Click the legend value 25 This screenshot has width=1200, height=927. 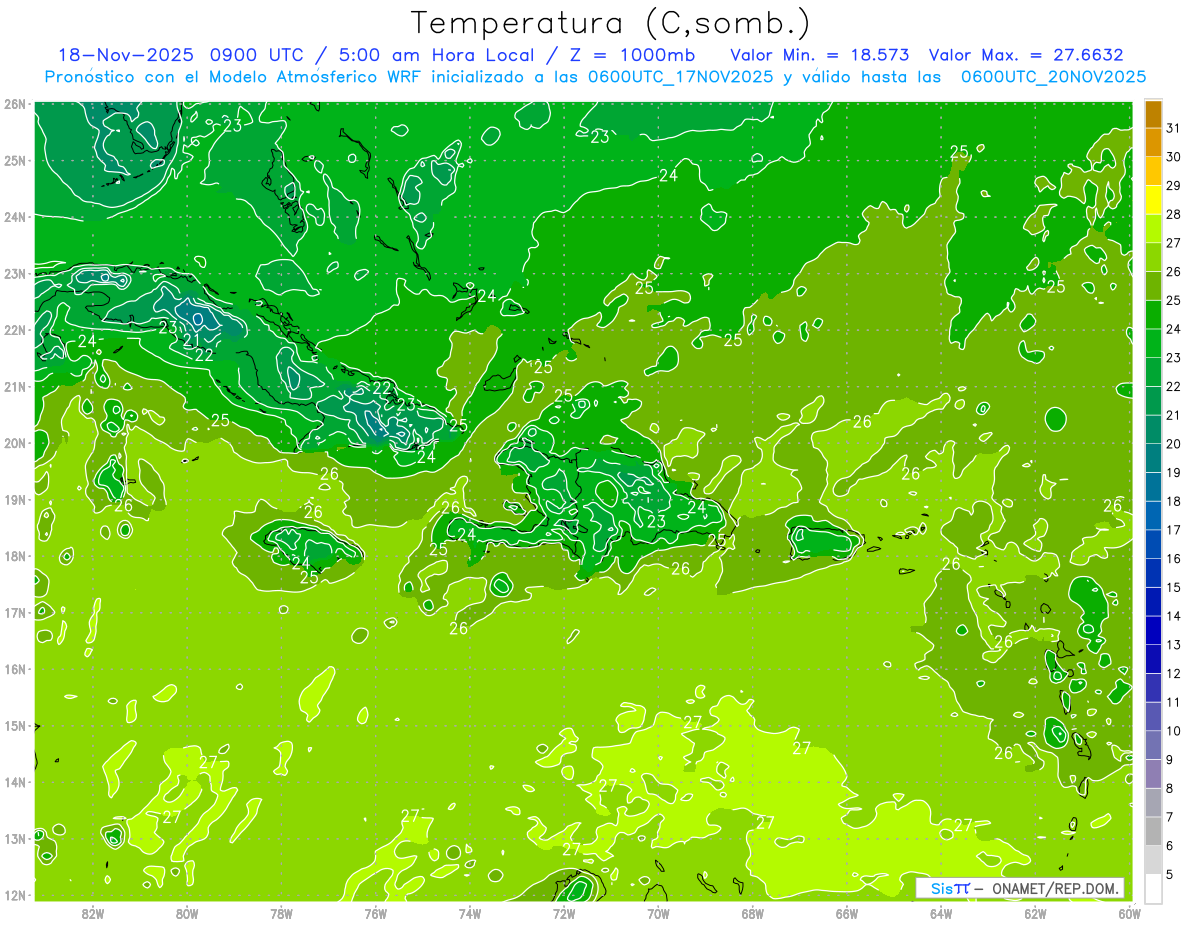coord(1173,300)
